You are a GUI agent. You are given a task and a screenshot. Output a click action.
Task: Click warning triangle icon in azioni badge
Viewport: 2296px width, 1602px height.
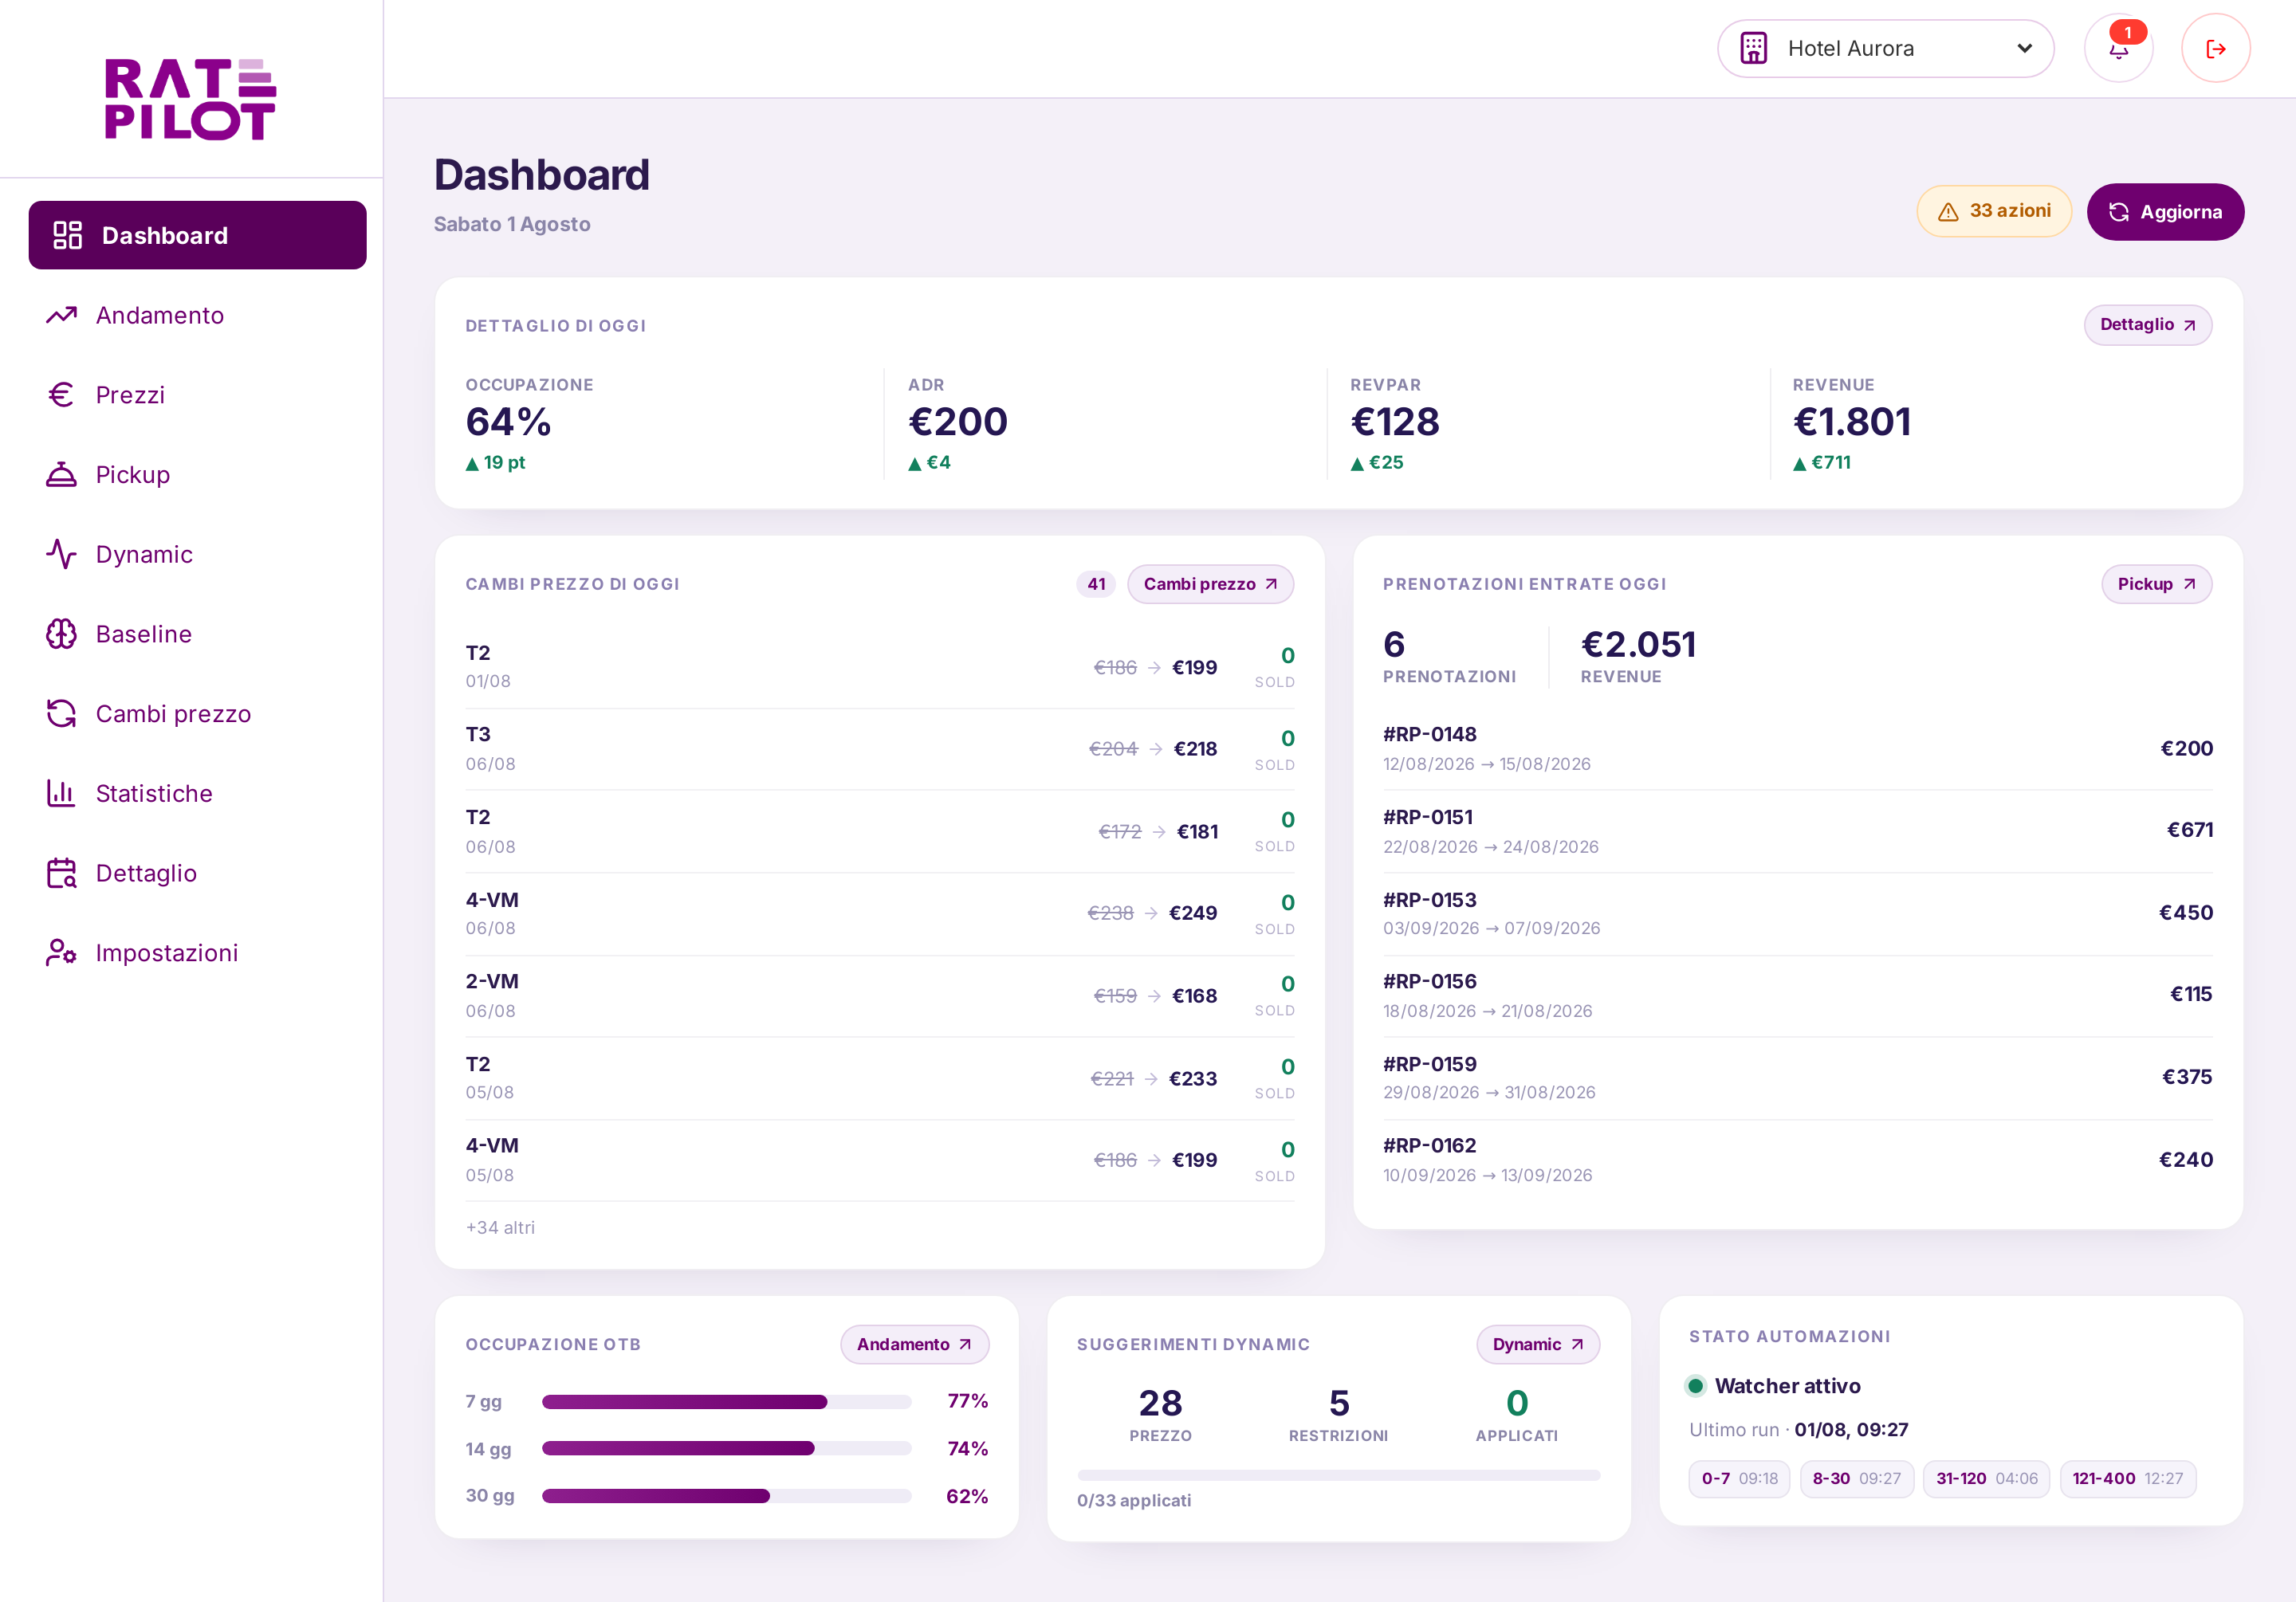[x=1948, y=212]
